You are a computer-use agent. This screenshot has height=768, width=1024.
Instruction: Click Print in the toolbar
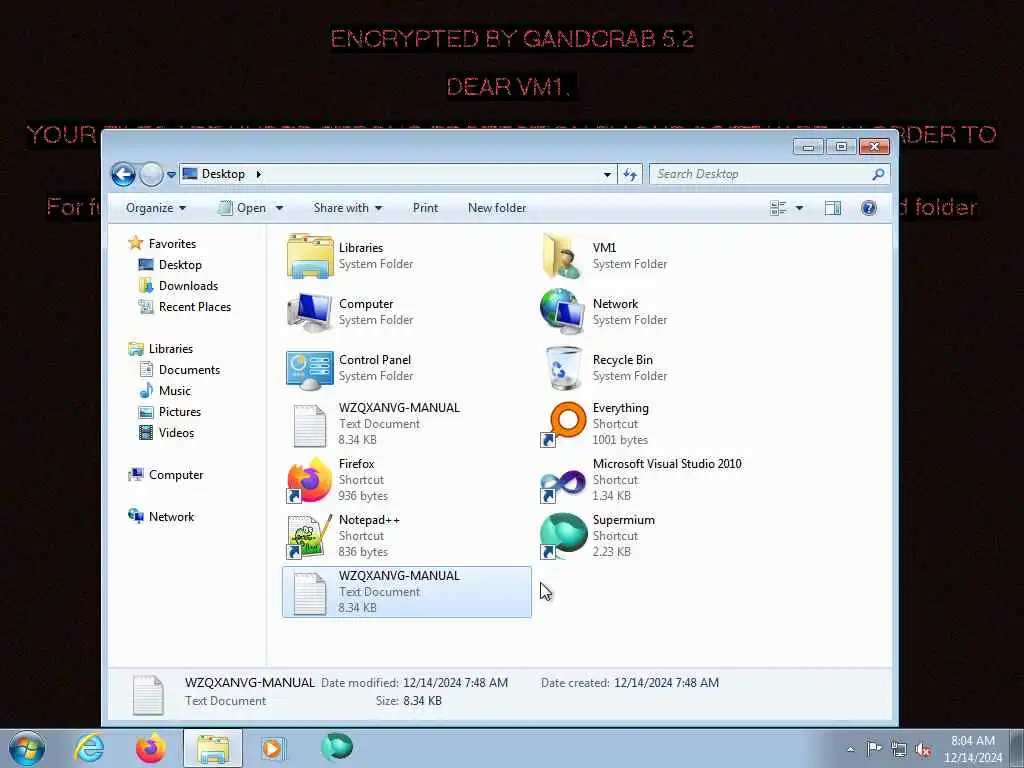pos(425,208)
